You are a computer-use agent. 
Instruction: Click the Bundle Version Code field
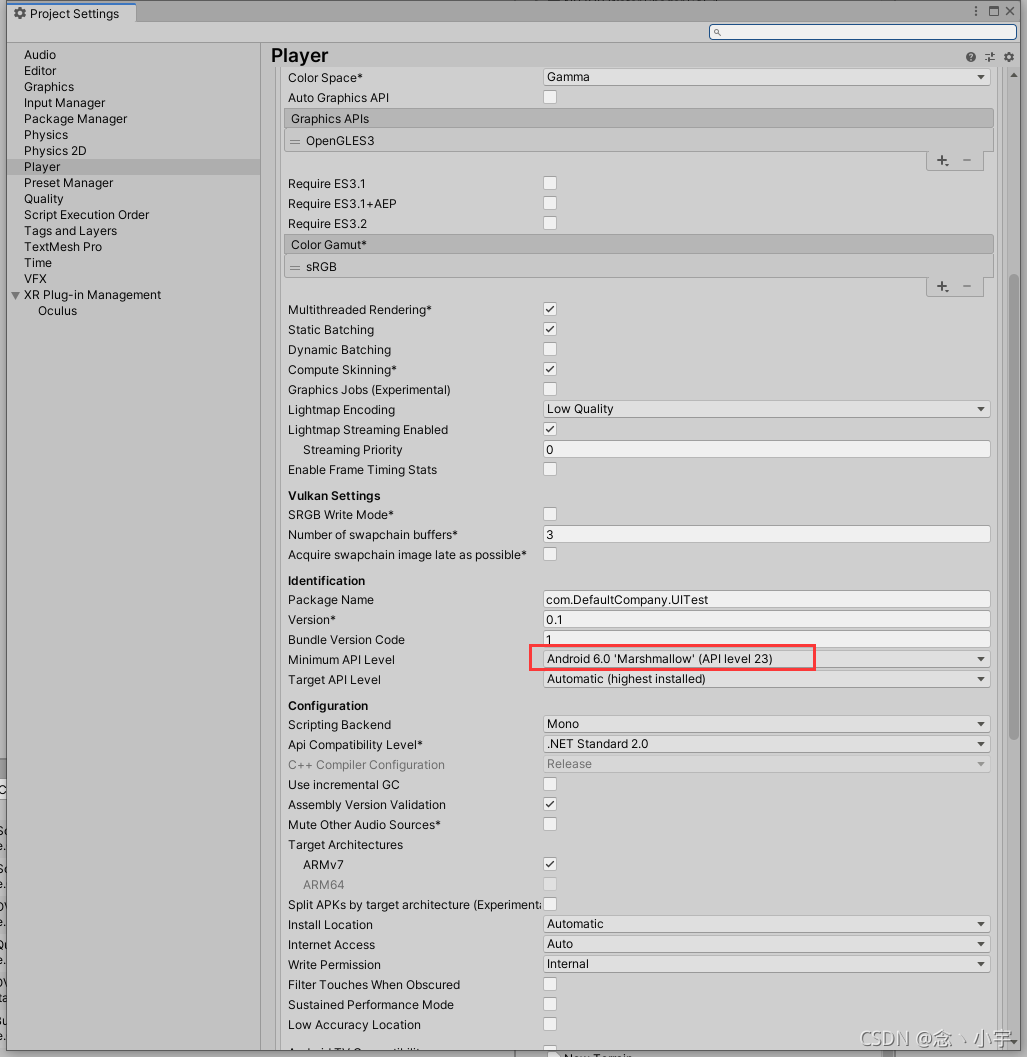point(767,639)
